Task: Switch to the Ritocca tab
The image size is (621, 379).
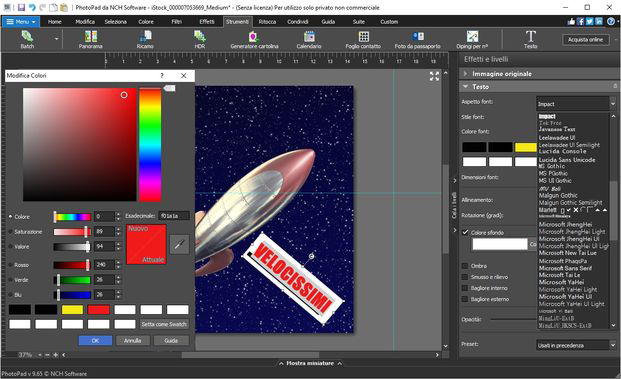Action: point(267,22)
